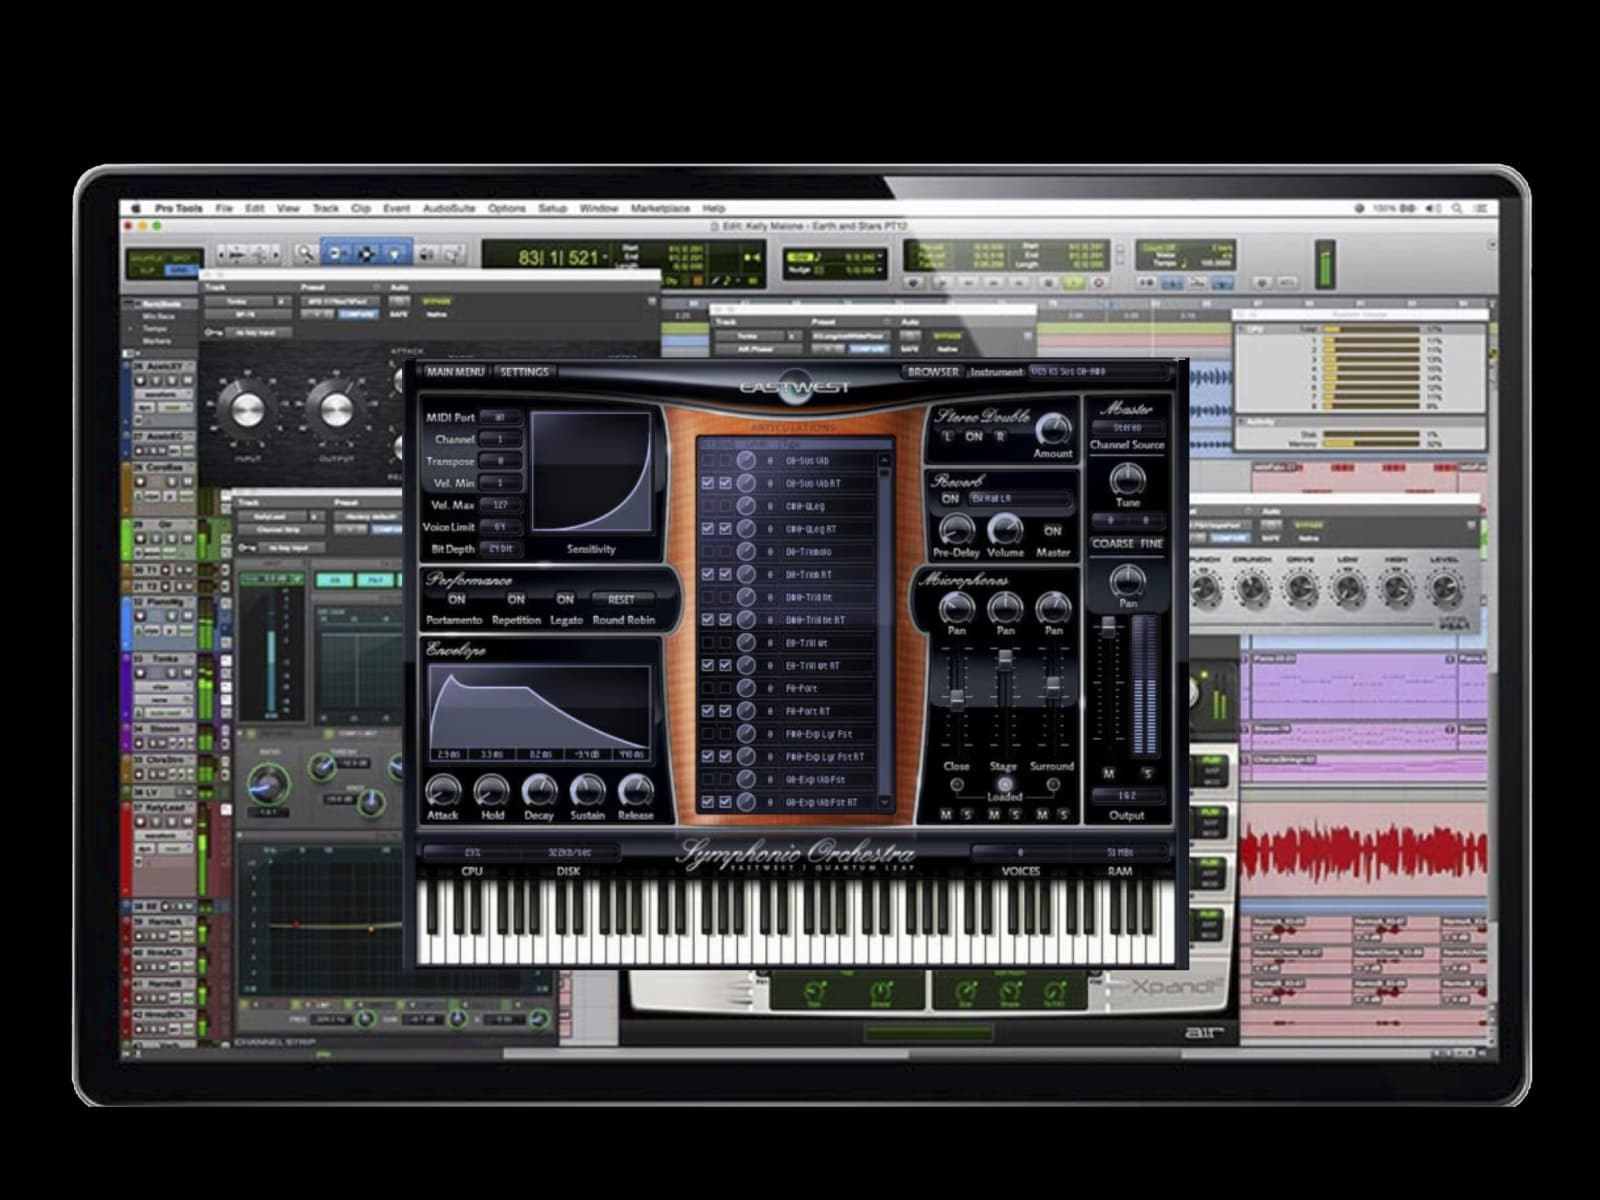The height and width of the screenshot is (1200, 1600).
Task: Click the Close microphone fader
Action: click(x=957, y=700)
